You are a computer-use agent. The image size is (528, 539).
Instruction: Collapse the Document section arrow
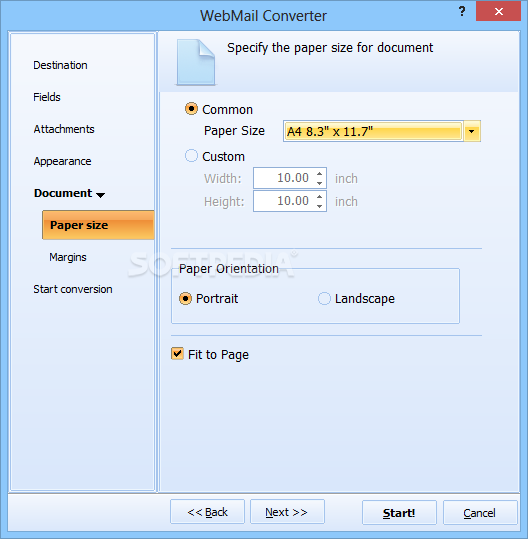(100, 195)
